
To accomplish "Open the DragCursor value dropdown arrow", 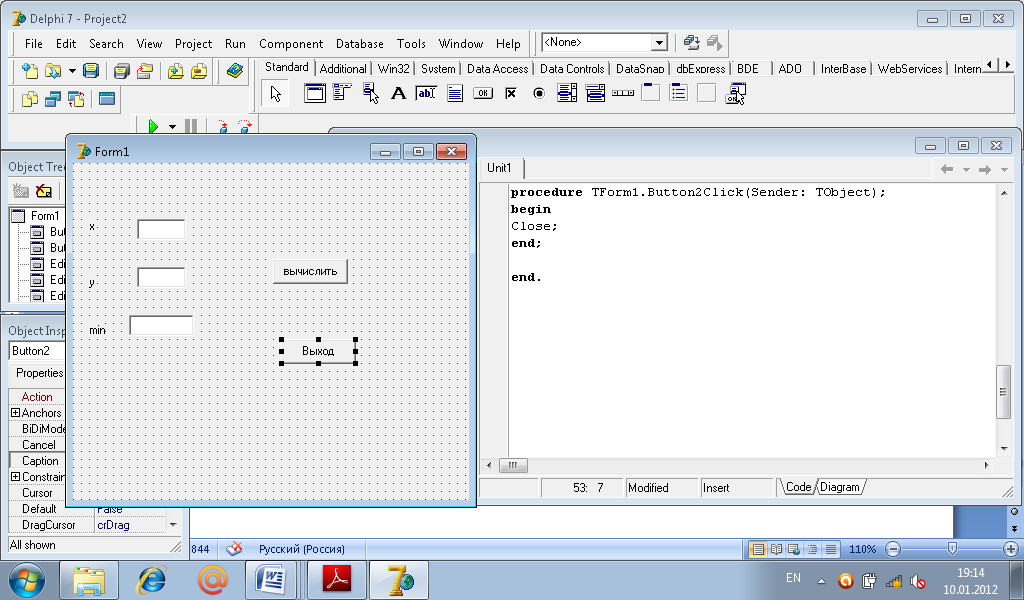I will click(173, 525).
